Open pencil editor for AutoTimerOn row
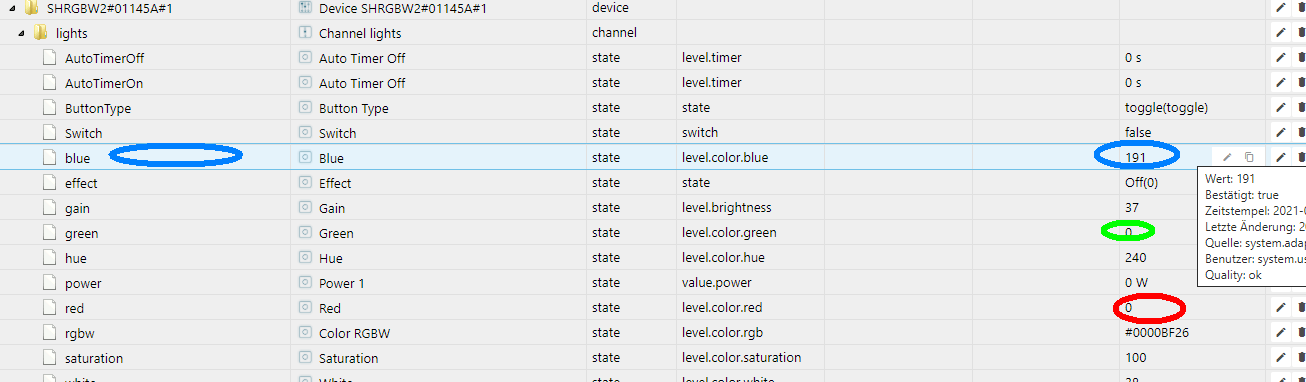Screen dimensions: 1306x382 pos(1280,83)
